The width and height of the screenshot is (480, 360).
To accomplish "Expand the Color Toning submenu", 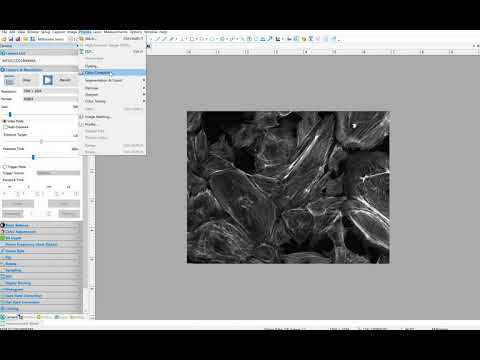I will (112, 101).
